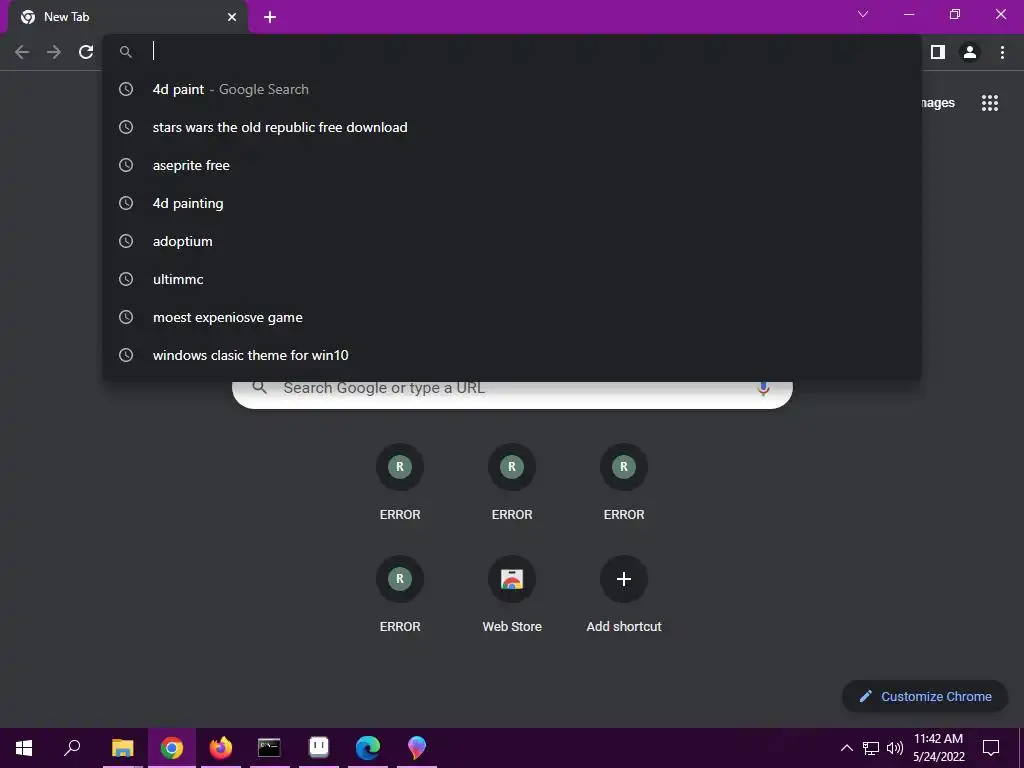Click the address bar search icon
Image resolution: width=1024 pixels, height=768 pixels.
(126, 52)
